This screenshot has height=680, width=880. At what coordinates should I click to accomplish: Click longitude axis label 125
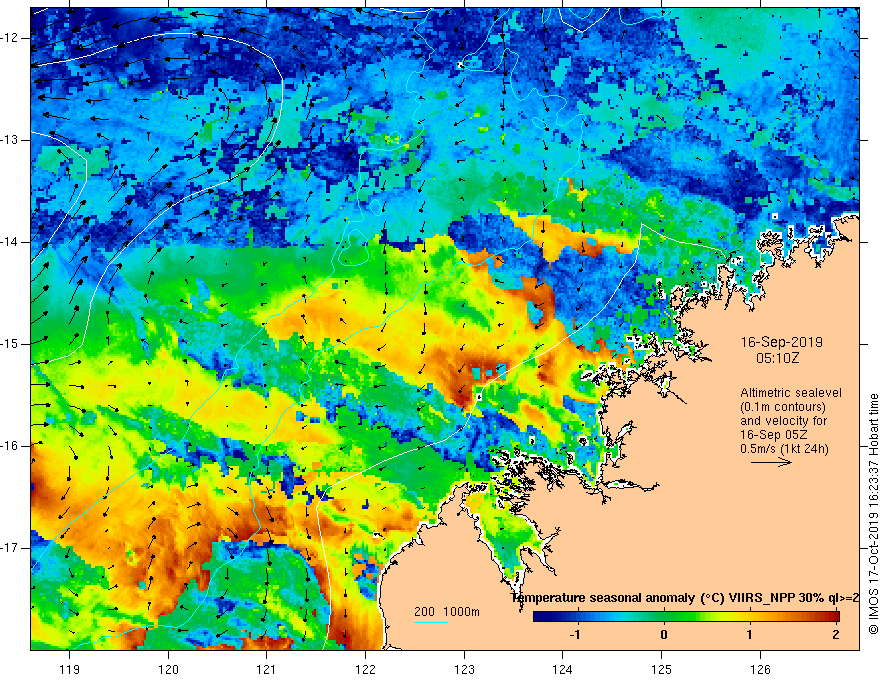pyautogui.click(x=662, y=669)
